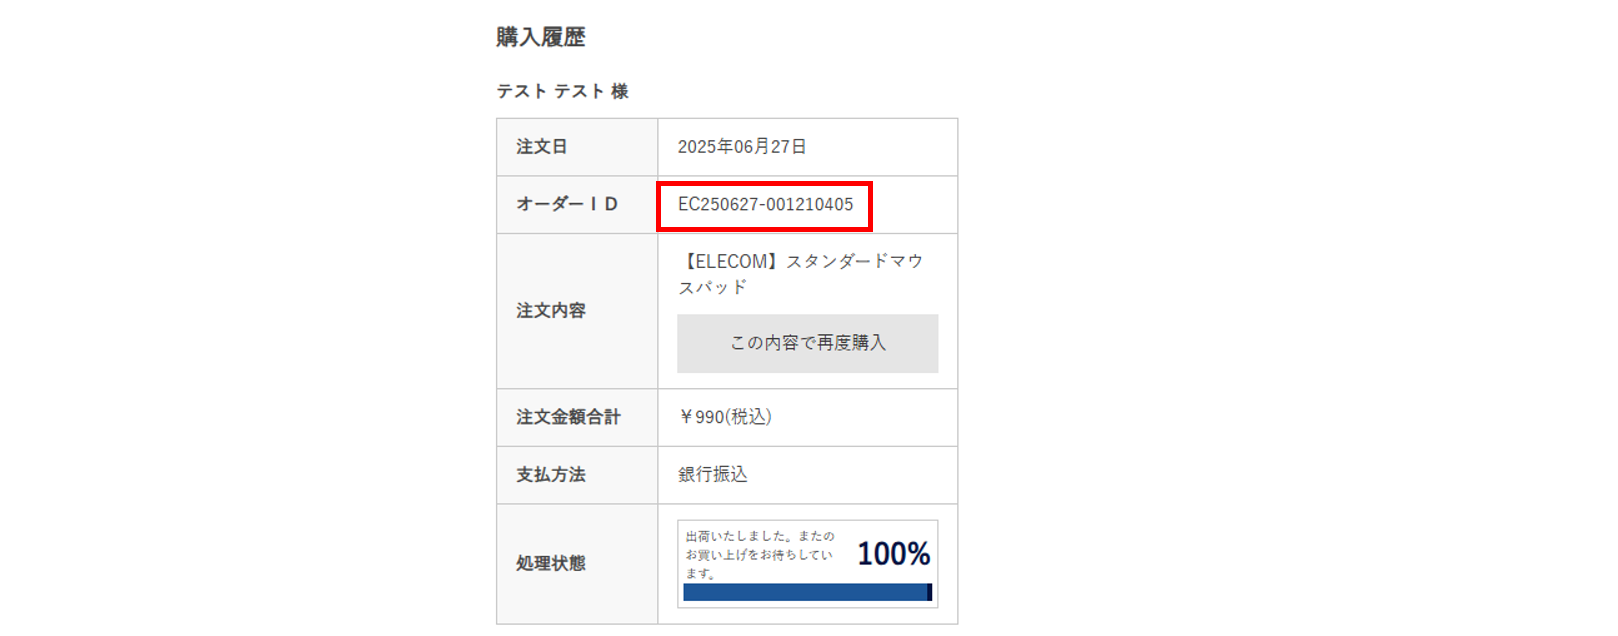Click the 注文日 row label
1618x636 pixels.
click(542, 146)
